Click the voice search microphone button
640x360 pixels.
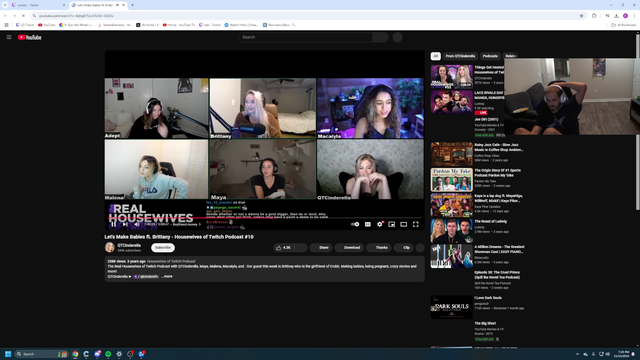pyautogui.click(x=398, y=37)
